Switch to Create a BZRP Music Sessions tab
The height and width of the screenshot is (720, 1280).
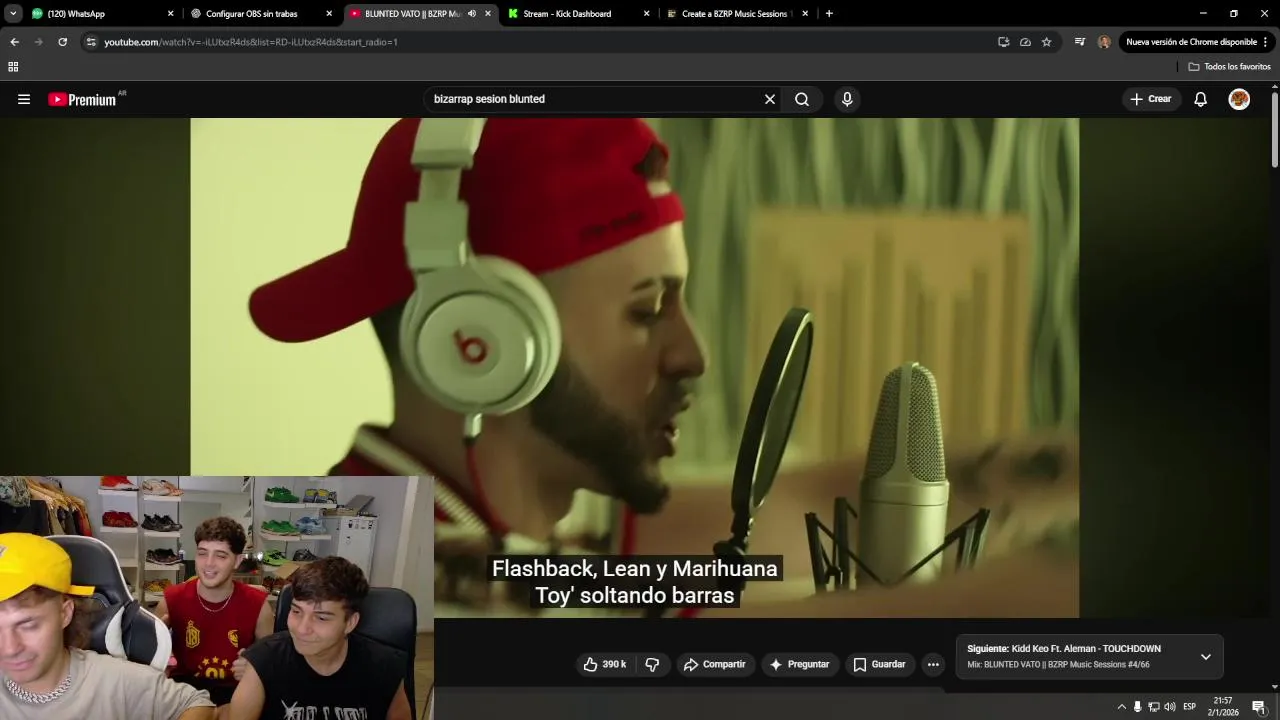click(735, 14)
